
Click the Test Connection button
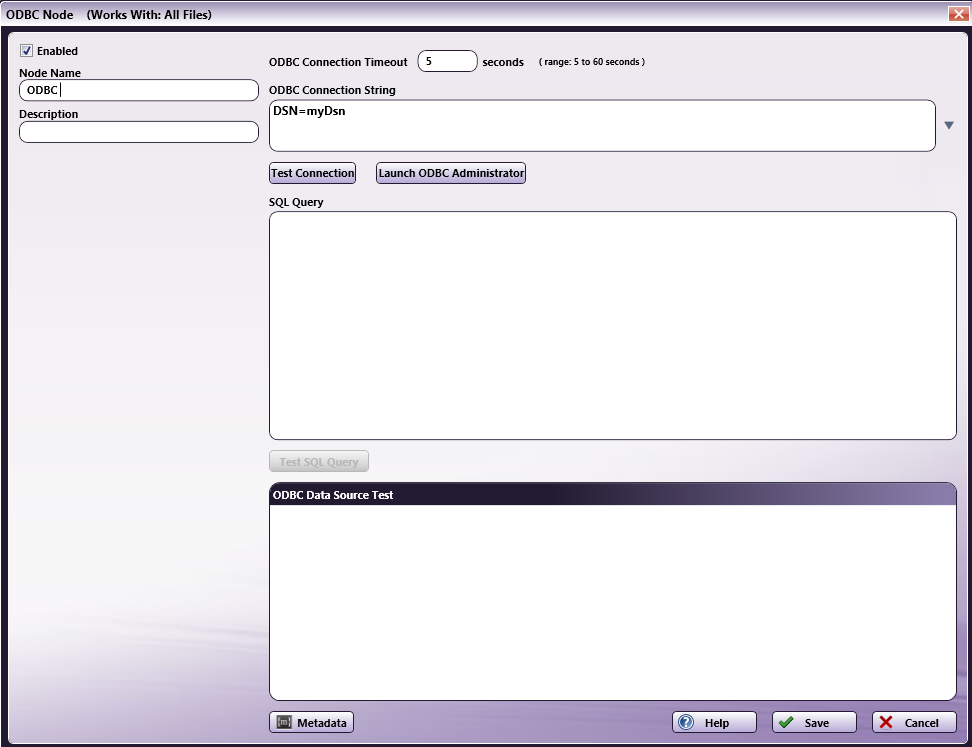click(x=312, y=172)
